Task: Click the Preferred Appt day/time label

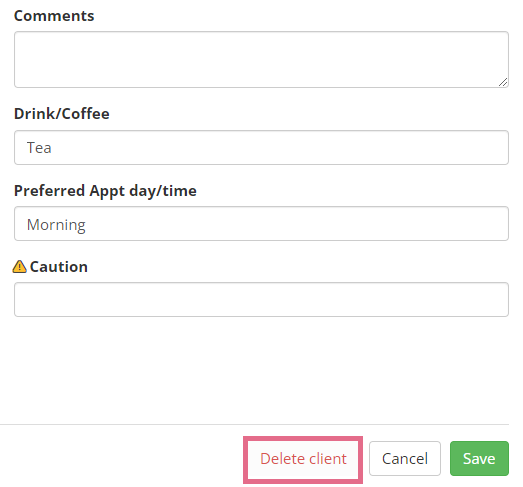Action: [105, 191]
